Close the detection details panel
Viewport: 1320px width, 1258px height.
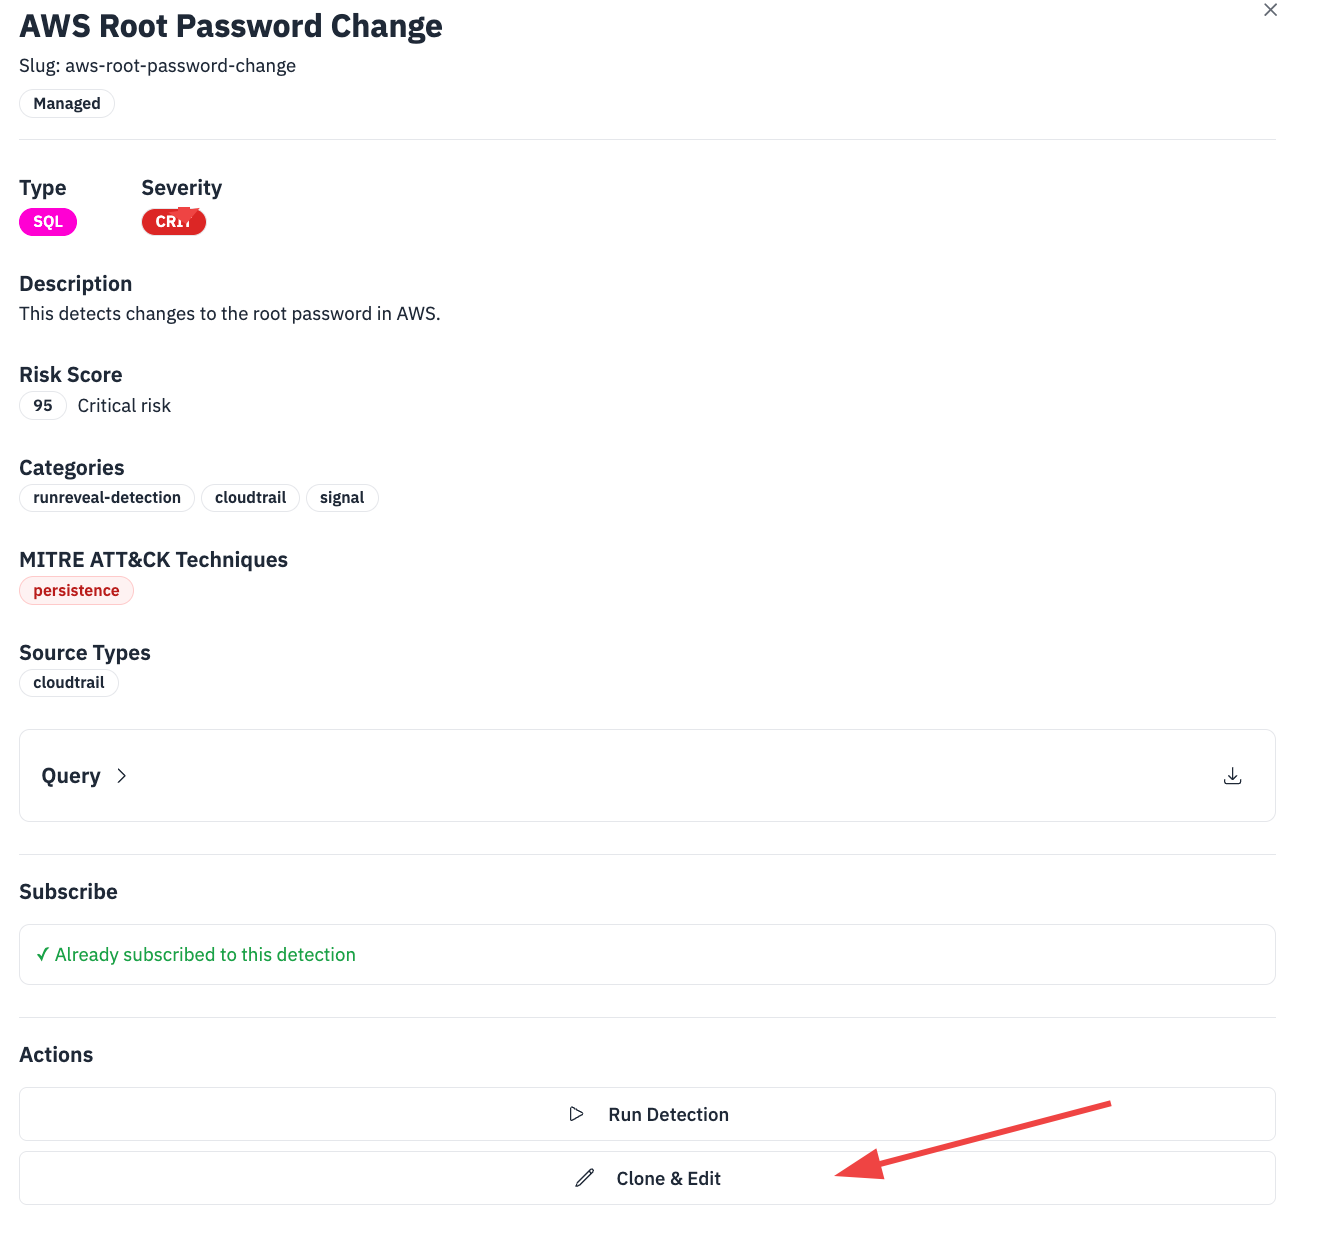pyautogui.click(x=1270, y=10)
